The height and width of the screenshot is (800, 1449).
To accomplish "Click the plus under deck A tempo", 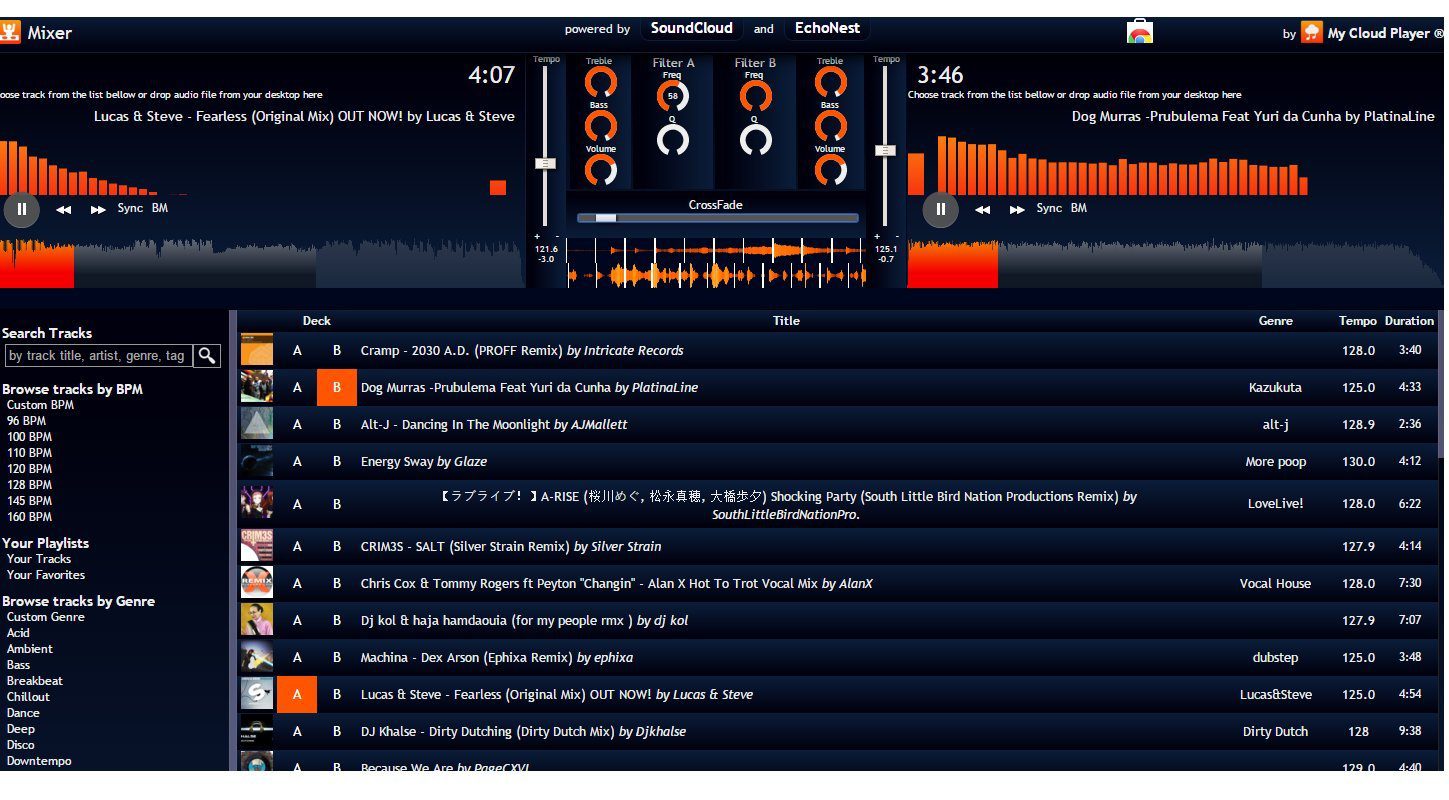I will [538, 237].
